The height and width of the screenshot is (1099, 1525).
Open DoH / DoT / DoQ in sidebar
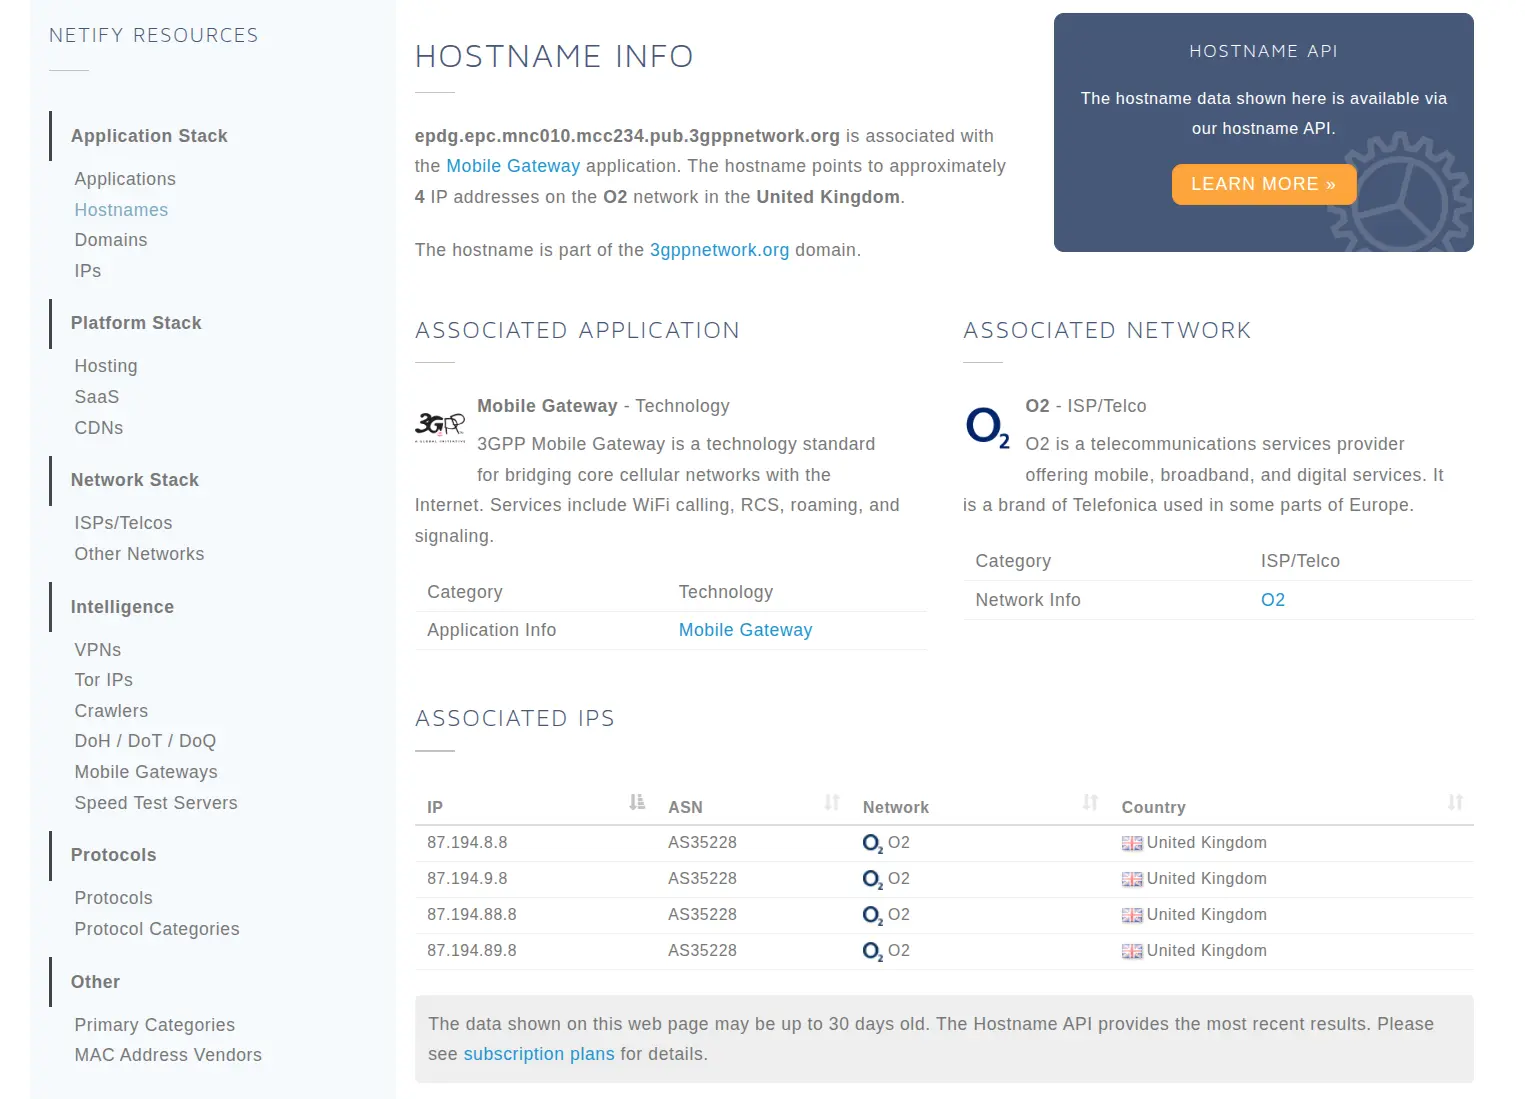145,741
